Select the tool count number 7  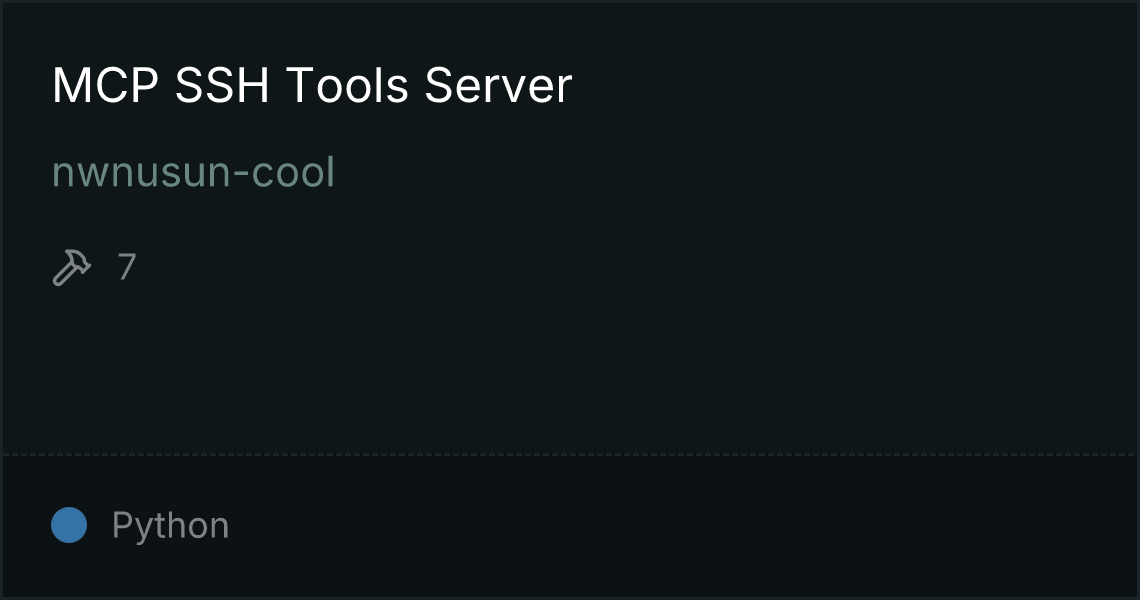click(127, 267)
